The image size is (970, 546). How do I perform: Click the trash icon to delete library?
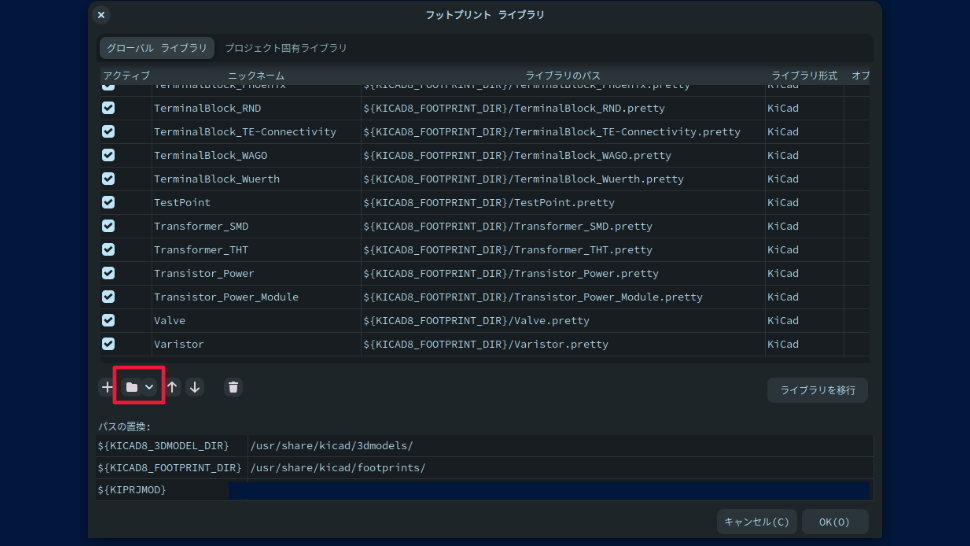(233, 387)
